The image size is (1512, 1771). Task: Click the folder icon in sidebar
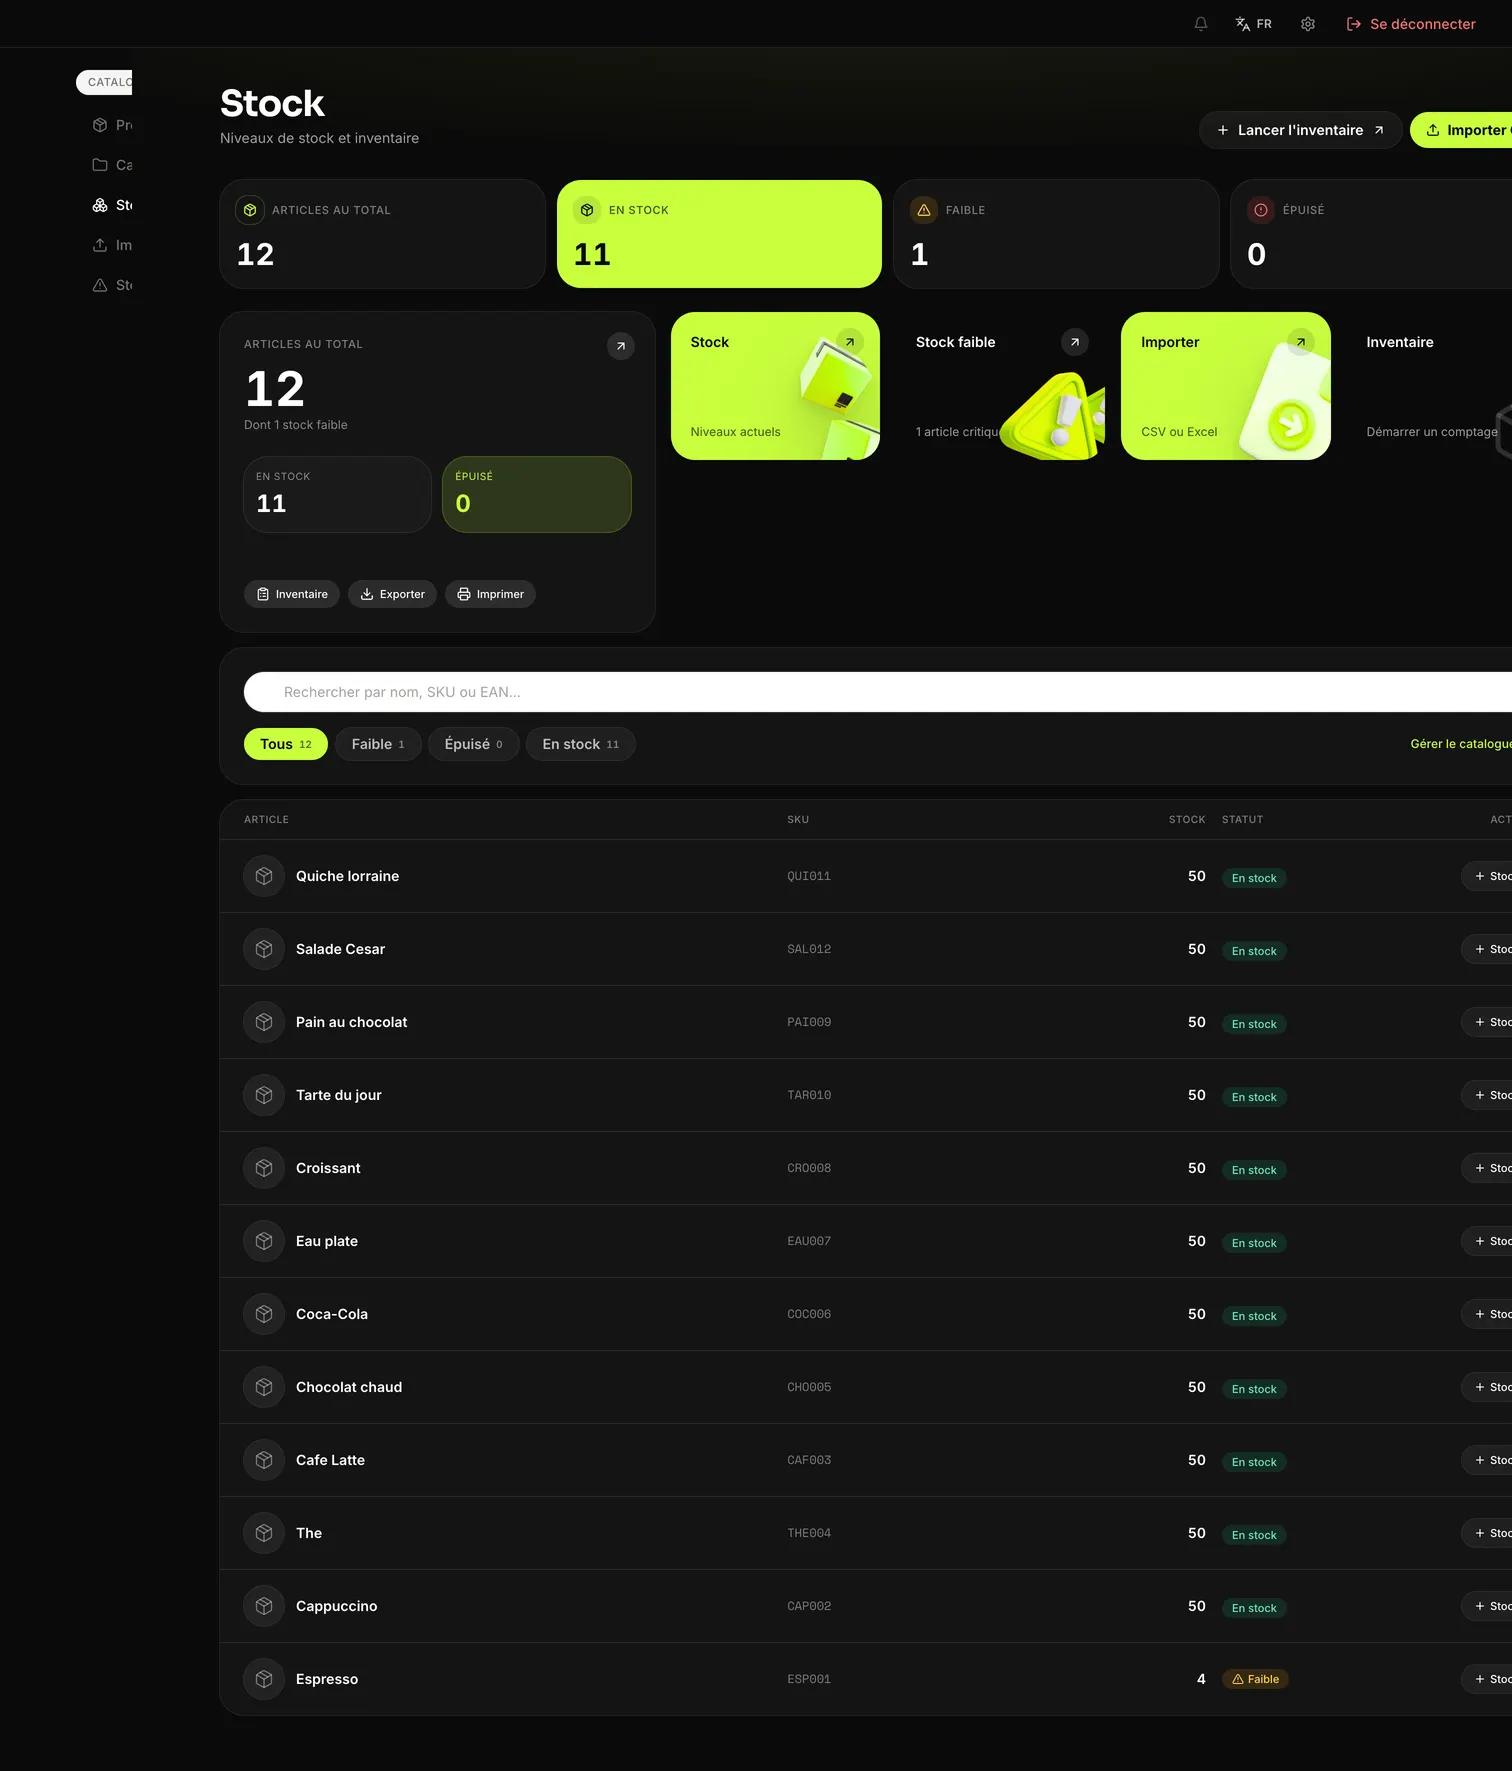100,165
